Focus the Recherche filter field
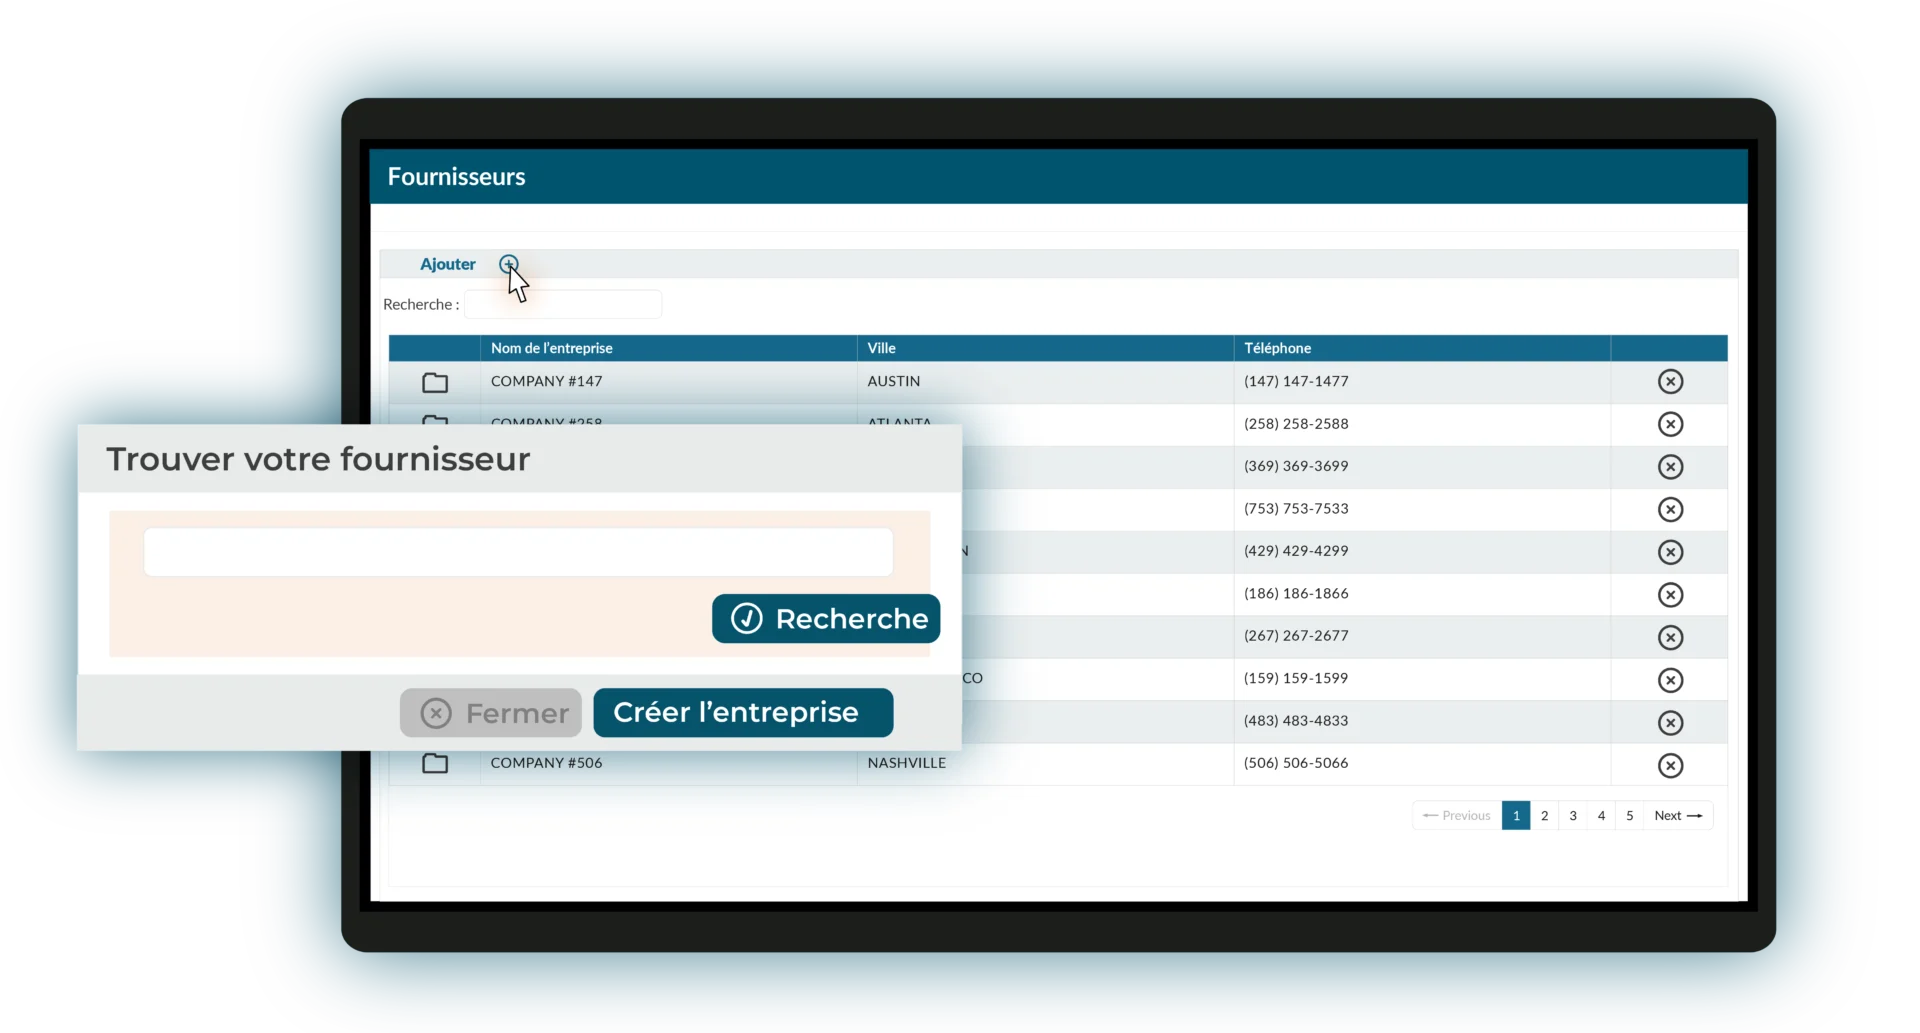Image resolution: width=1920 pixels, height=1033 pixels. point(562,304)
